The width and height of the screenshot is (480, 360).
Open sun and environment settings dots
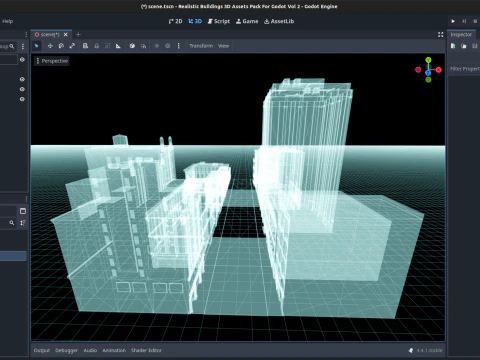[178, 46]
